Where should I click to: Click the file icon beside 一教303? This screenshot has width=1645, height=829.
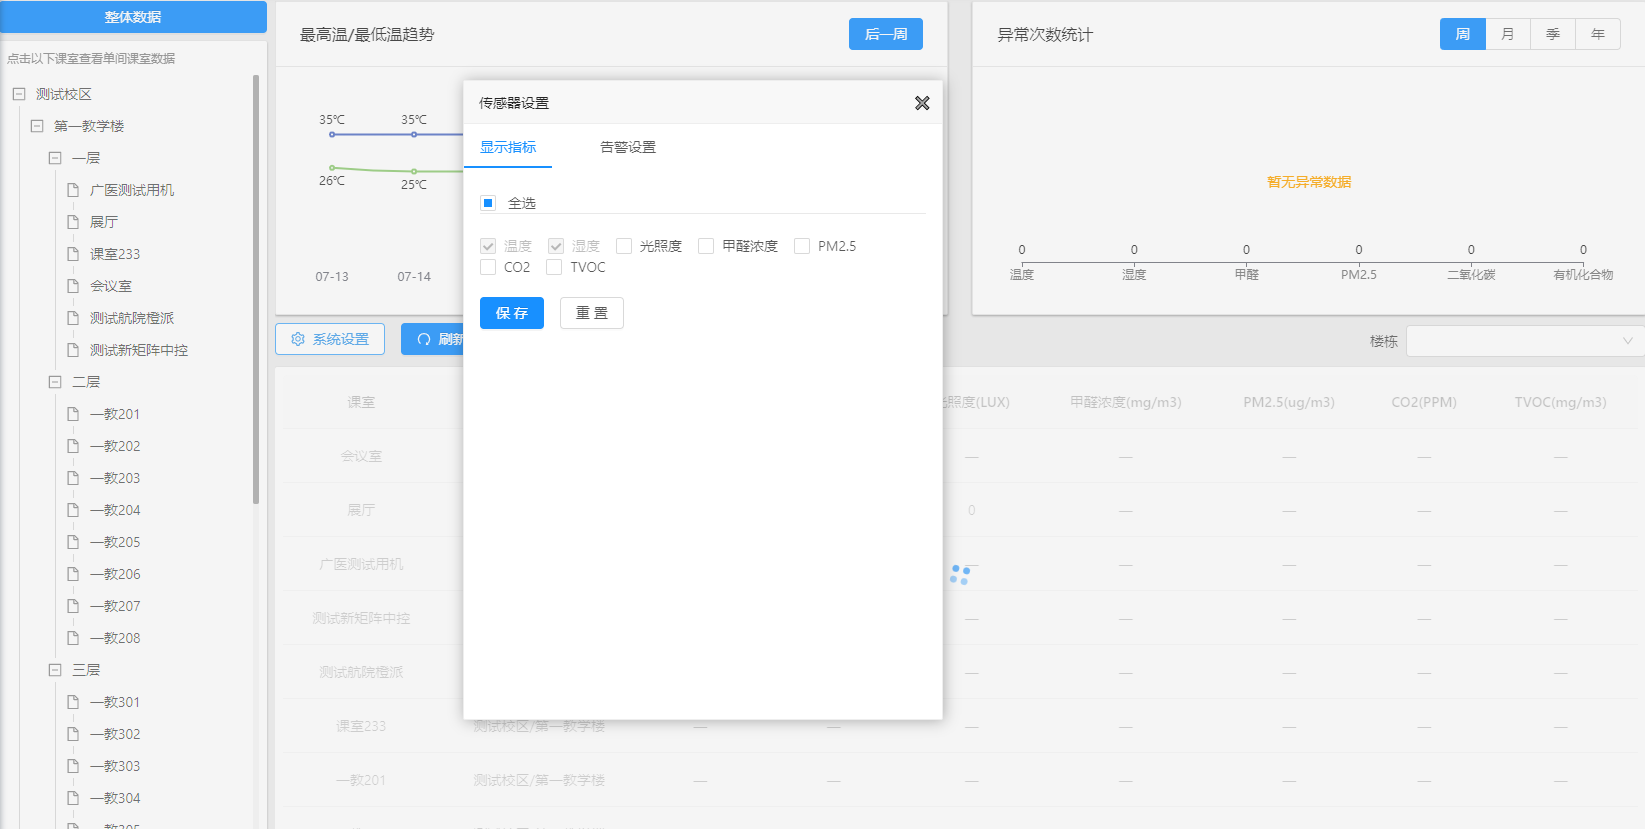click(x=73, y=766)
